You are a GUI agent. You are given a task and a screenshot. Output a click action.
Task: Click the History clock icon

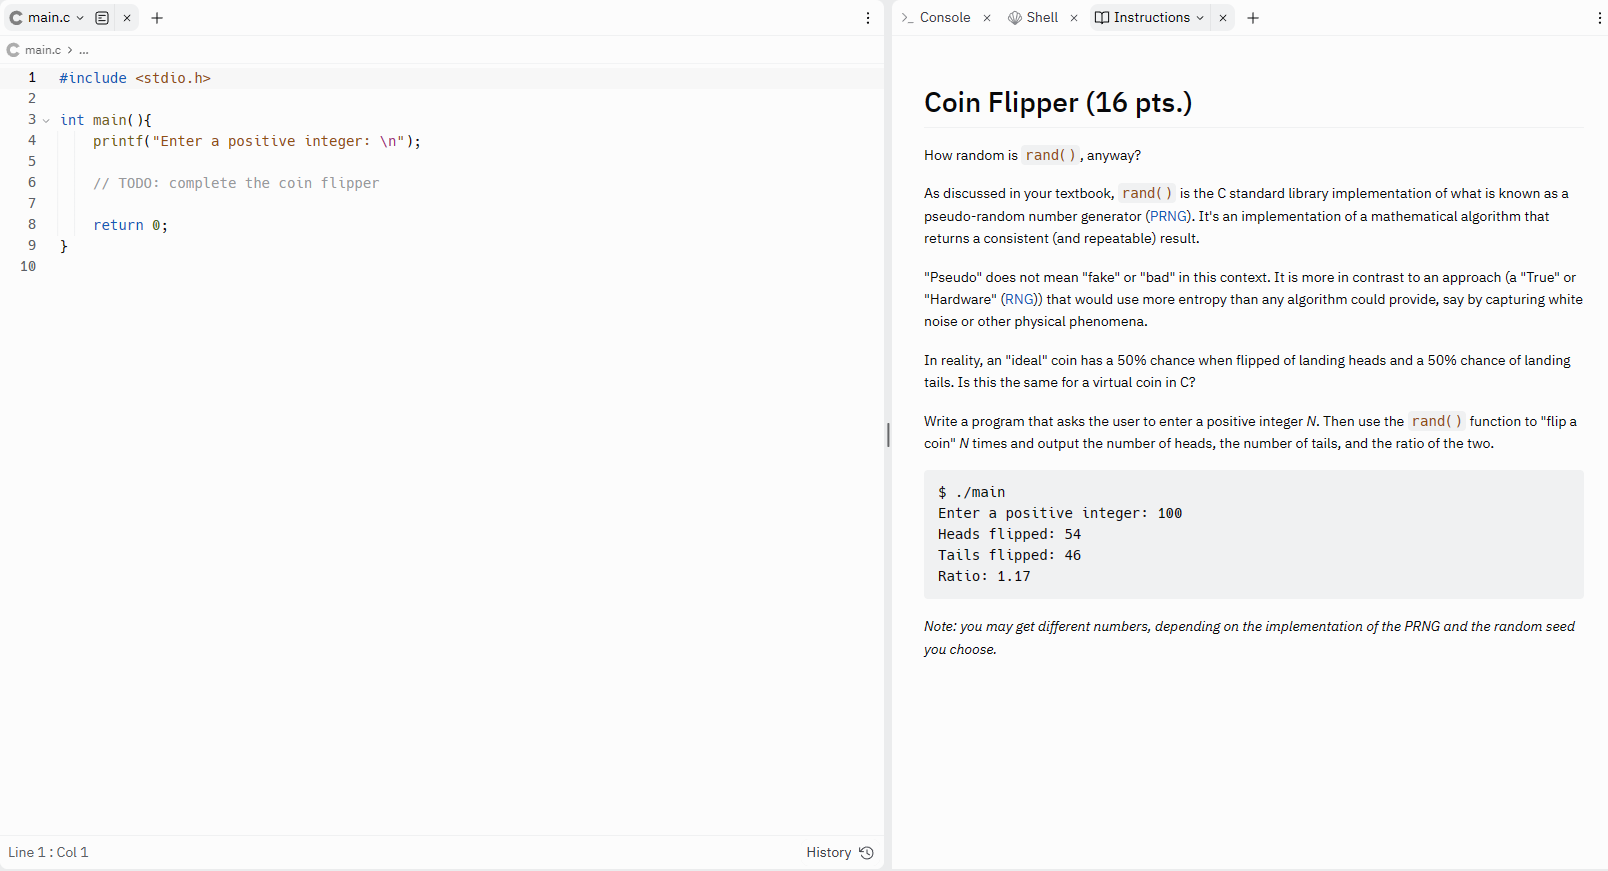coord(867,853)
